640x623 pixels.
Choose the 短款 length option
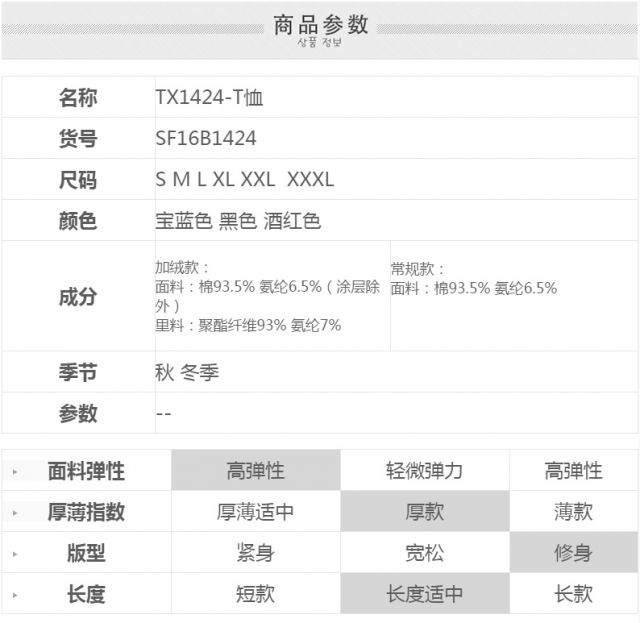pos(255,594)
